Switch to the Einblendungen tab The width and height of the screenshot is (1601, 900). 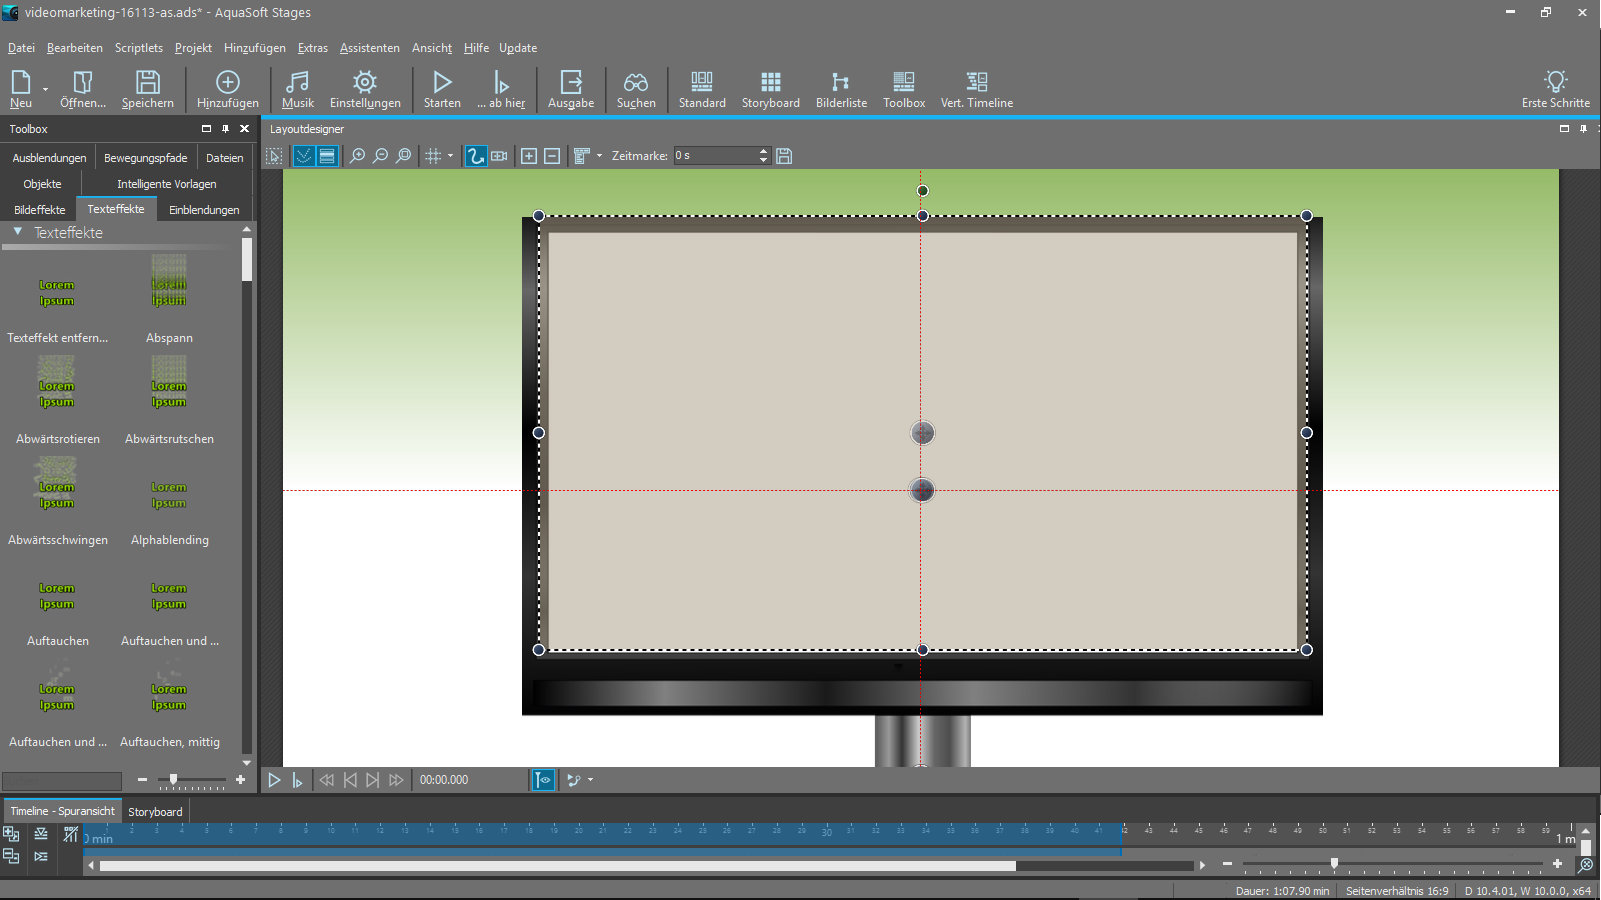pyautogui.click(x=204, y=210)
